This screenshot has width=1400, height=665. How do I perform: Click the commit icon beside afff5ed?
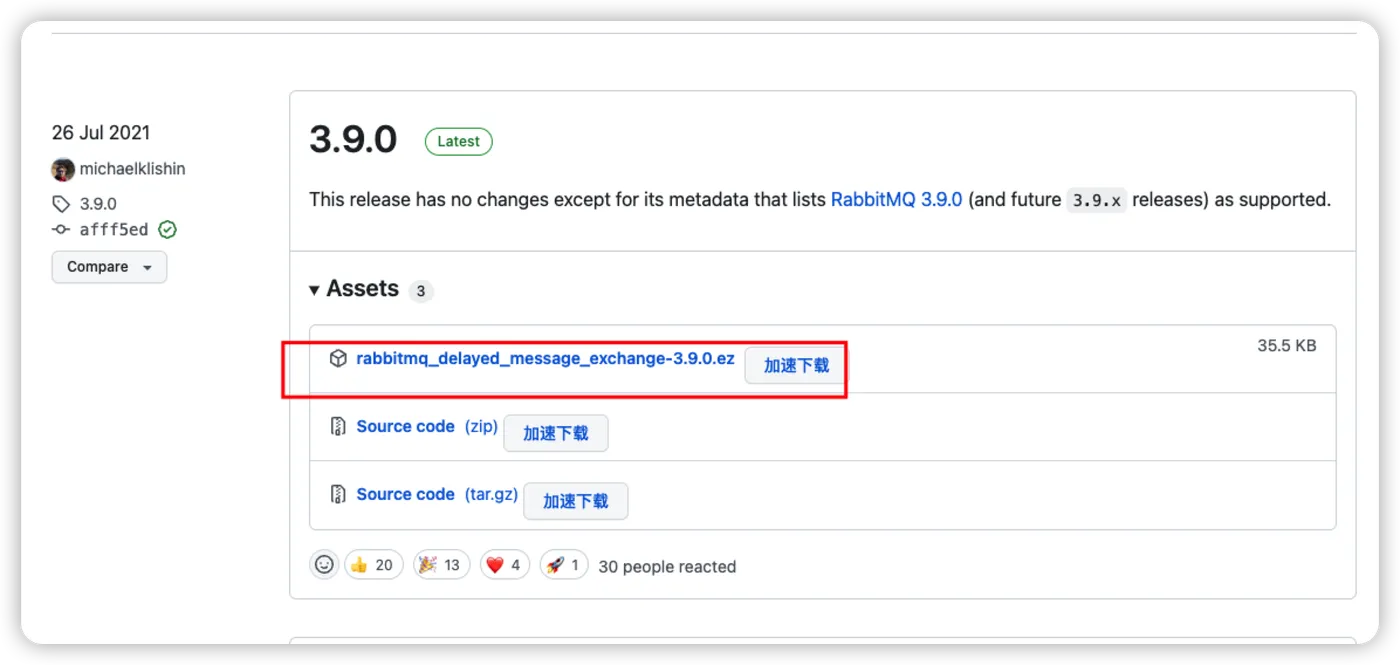62,230
